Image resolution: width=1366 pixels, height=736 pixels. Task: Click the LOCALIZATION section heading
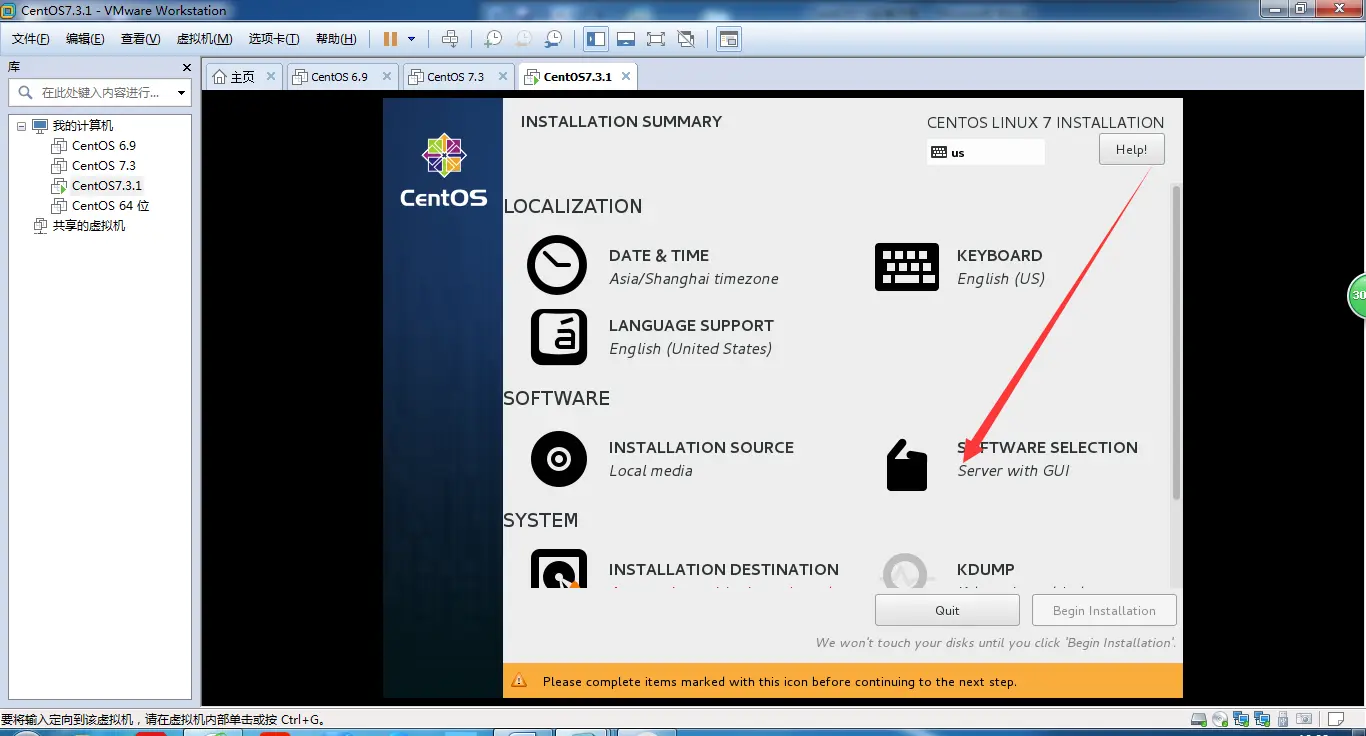[573, 207]
